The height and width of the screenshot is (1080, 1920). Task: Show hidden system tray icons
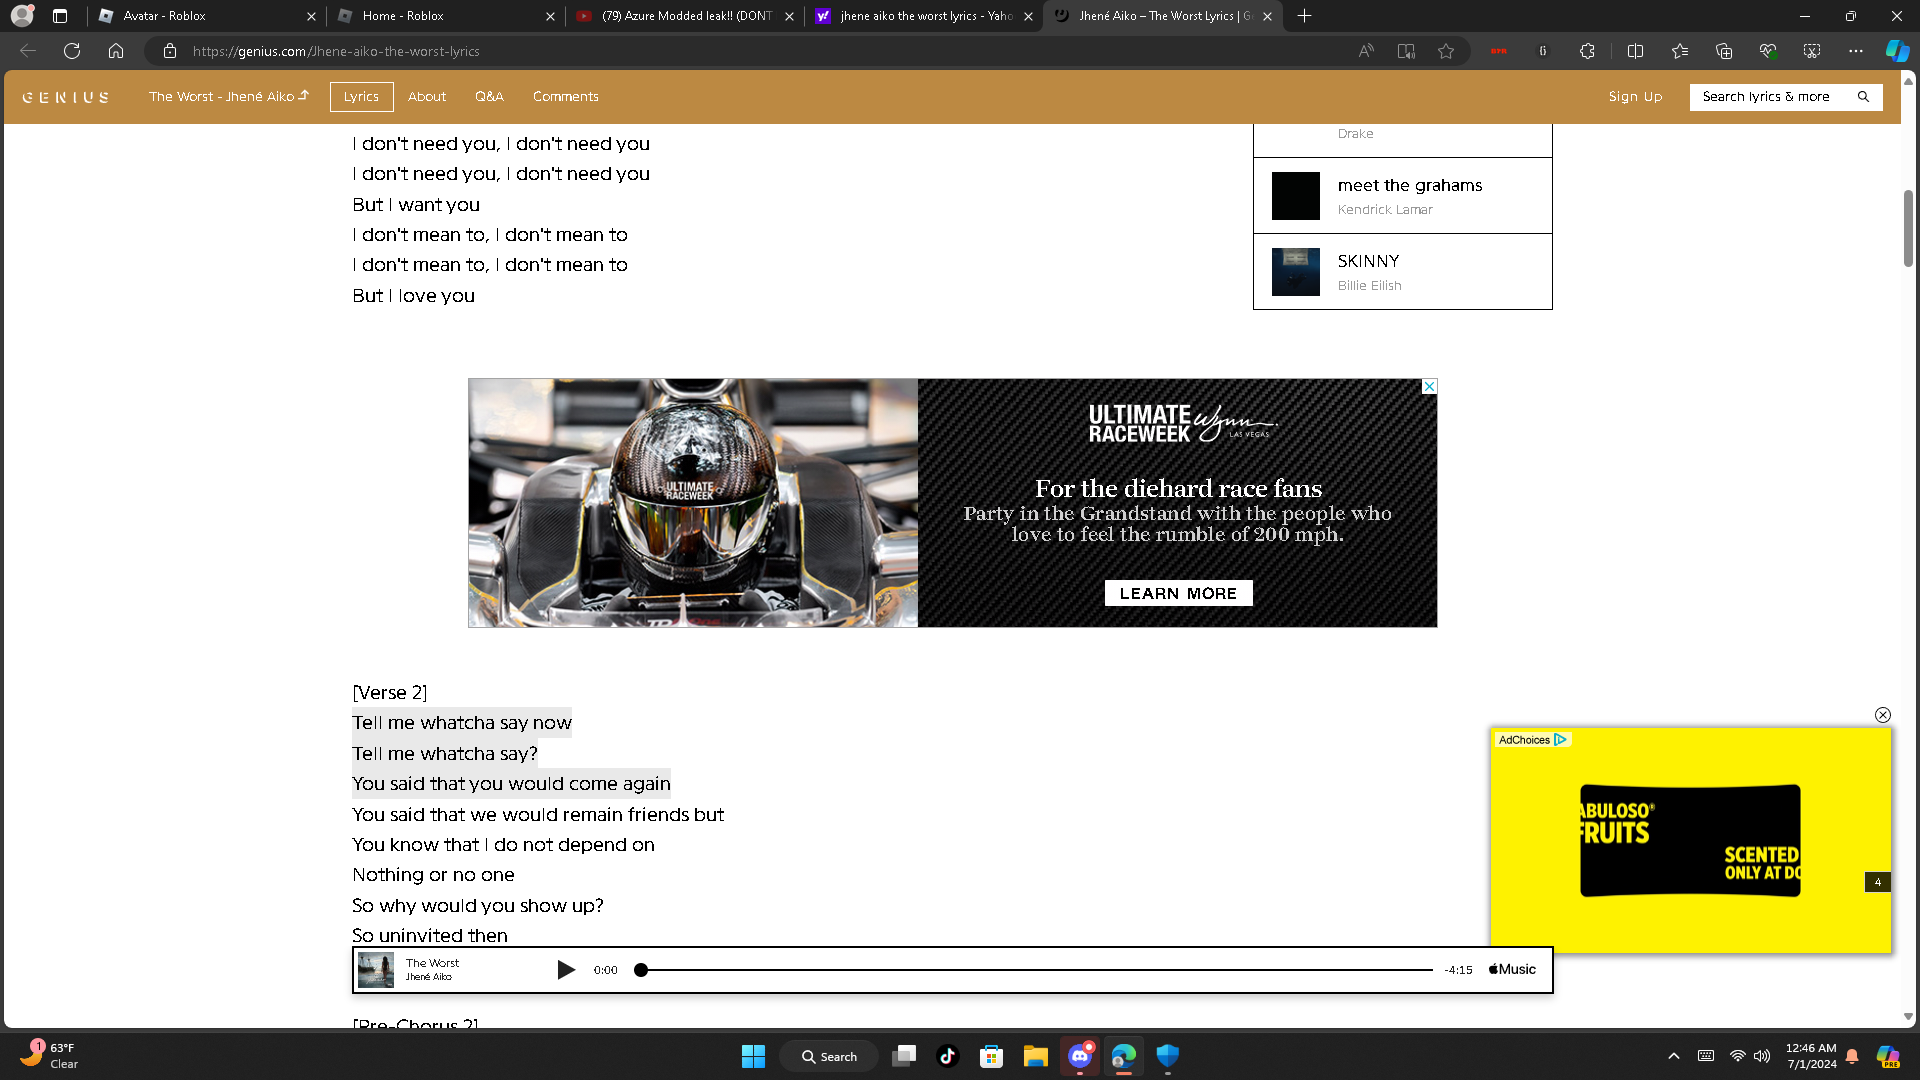tap(1674, 1056)
